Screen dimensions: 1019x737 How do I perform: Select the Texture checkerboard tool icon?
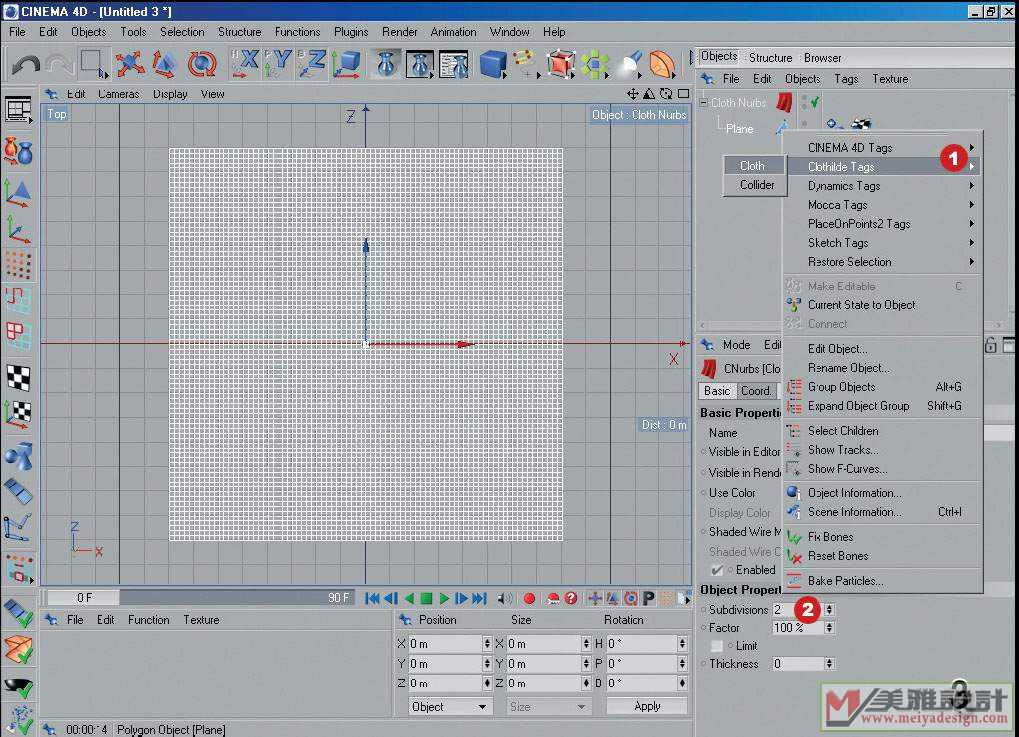coord(18,378)
